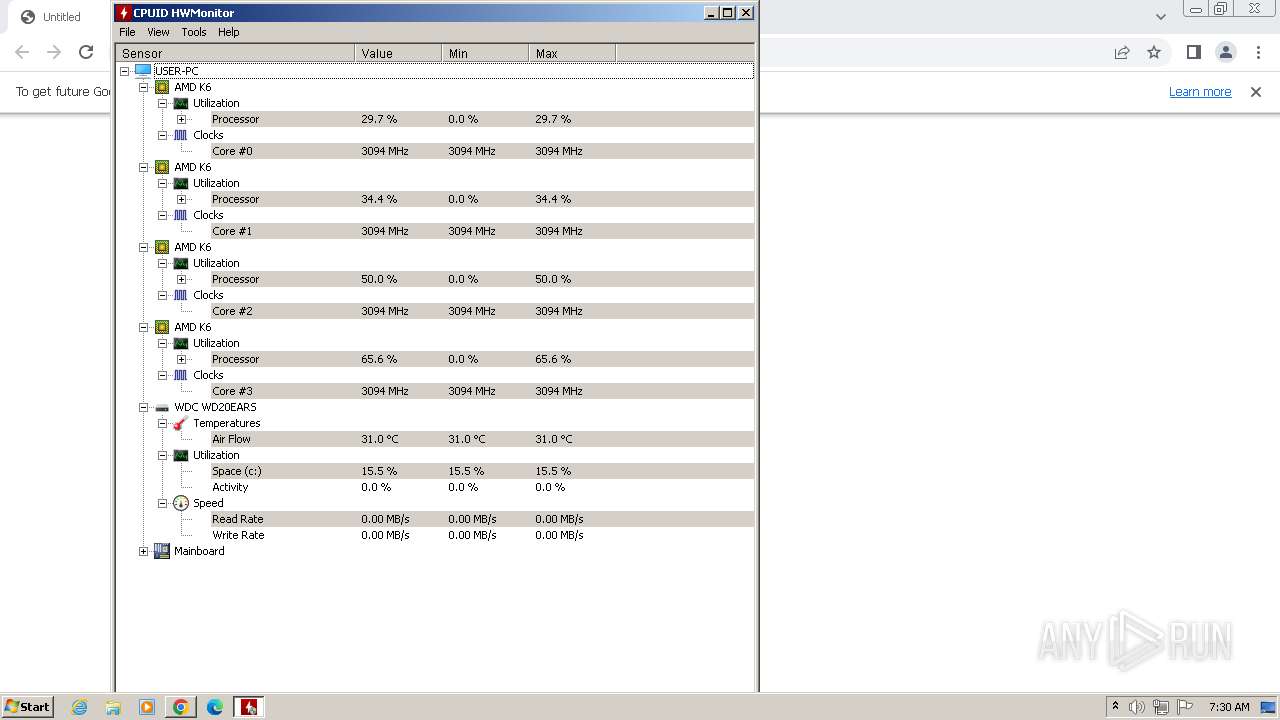The image size is (1280, 720).
Task: Click Chrome tab search chevron
Action: 1161,16
